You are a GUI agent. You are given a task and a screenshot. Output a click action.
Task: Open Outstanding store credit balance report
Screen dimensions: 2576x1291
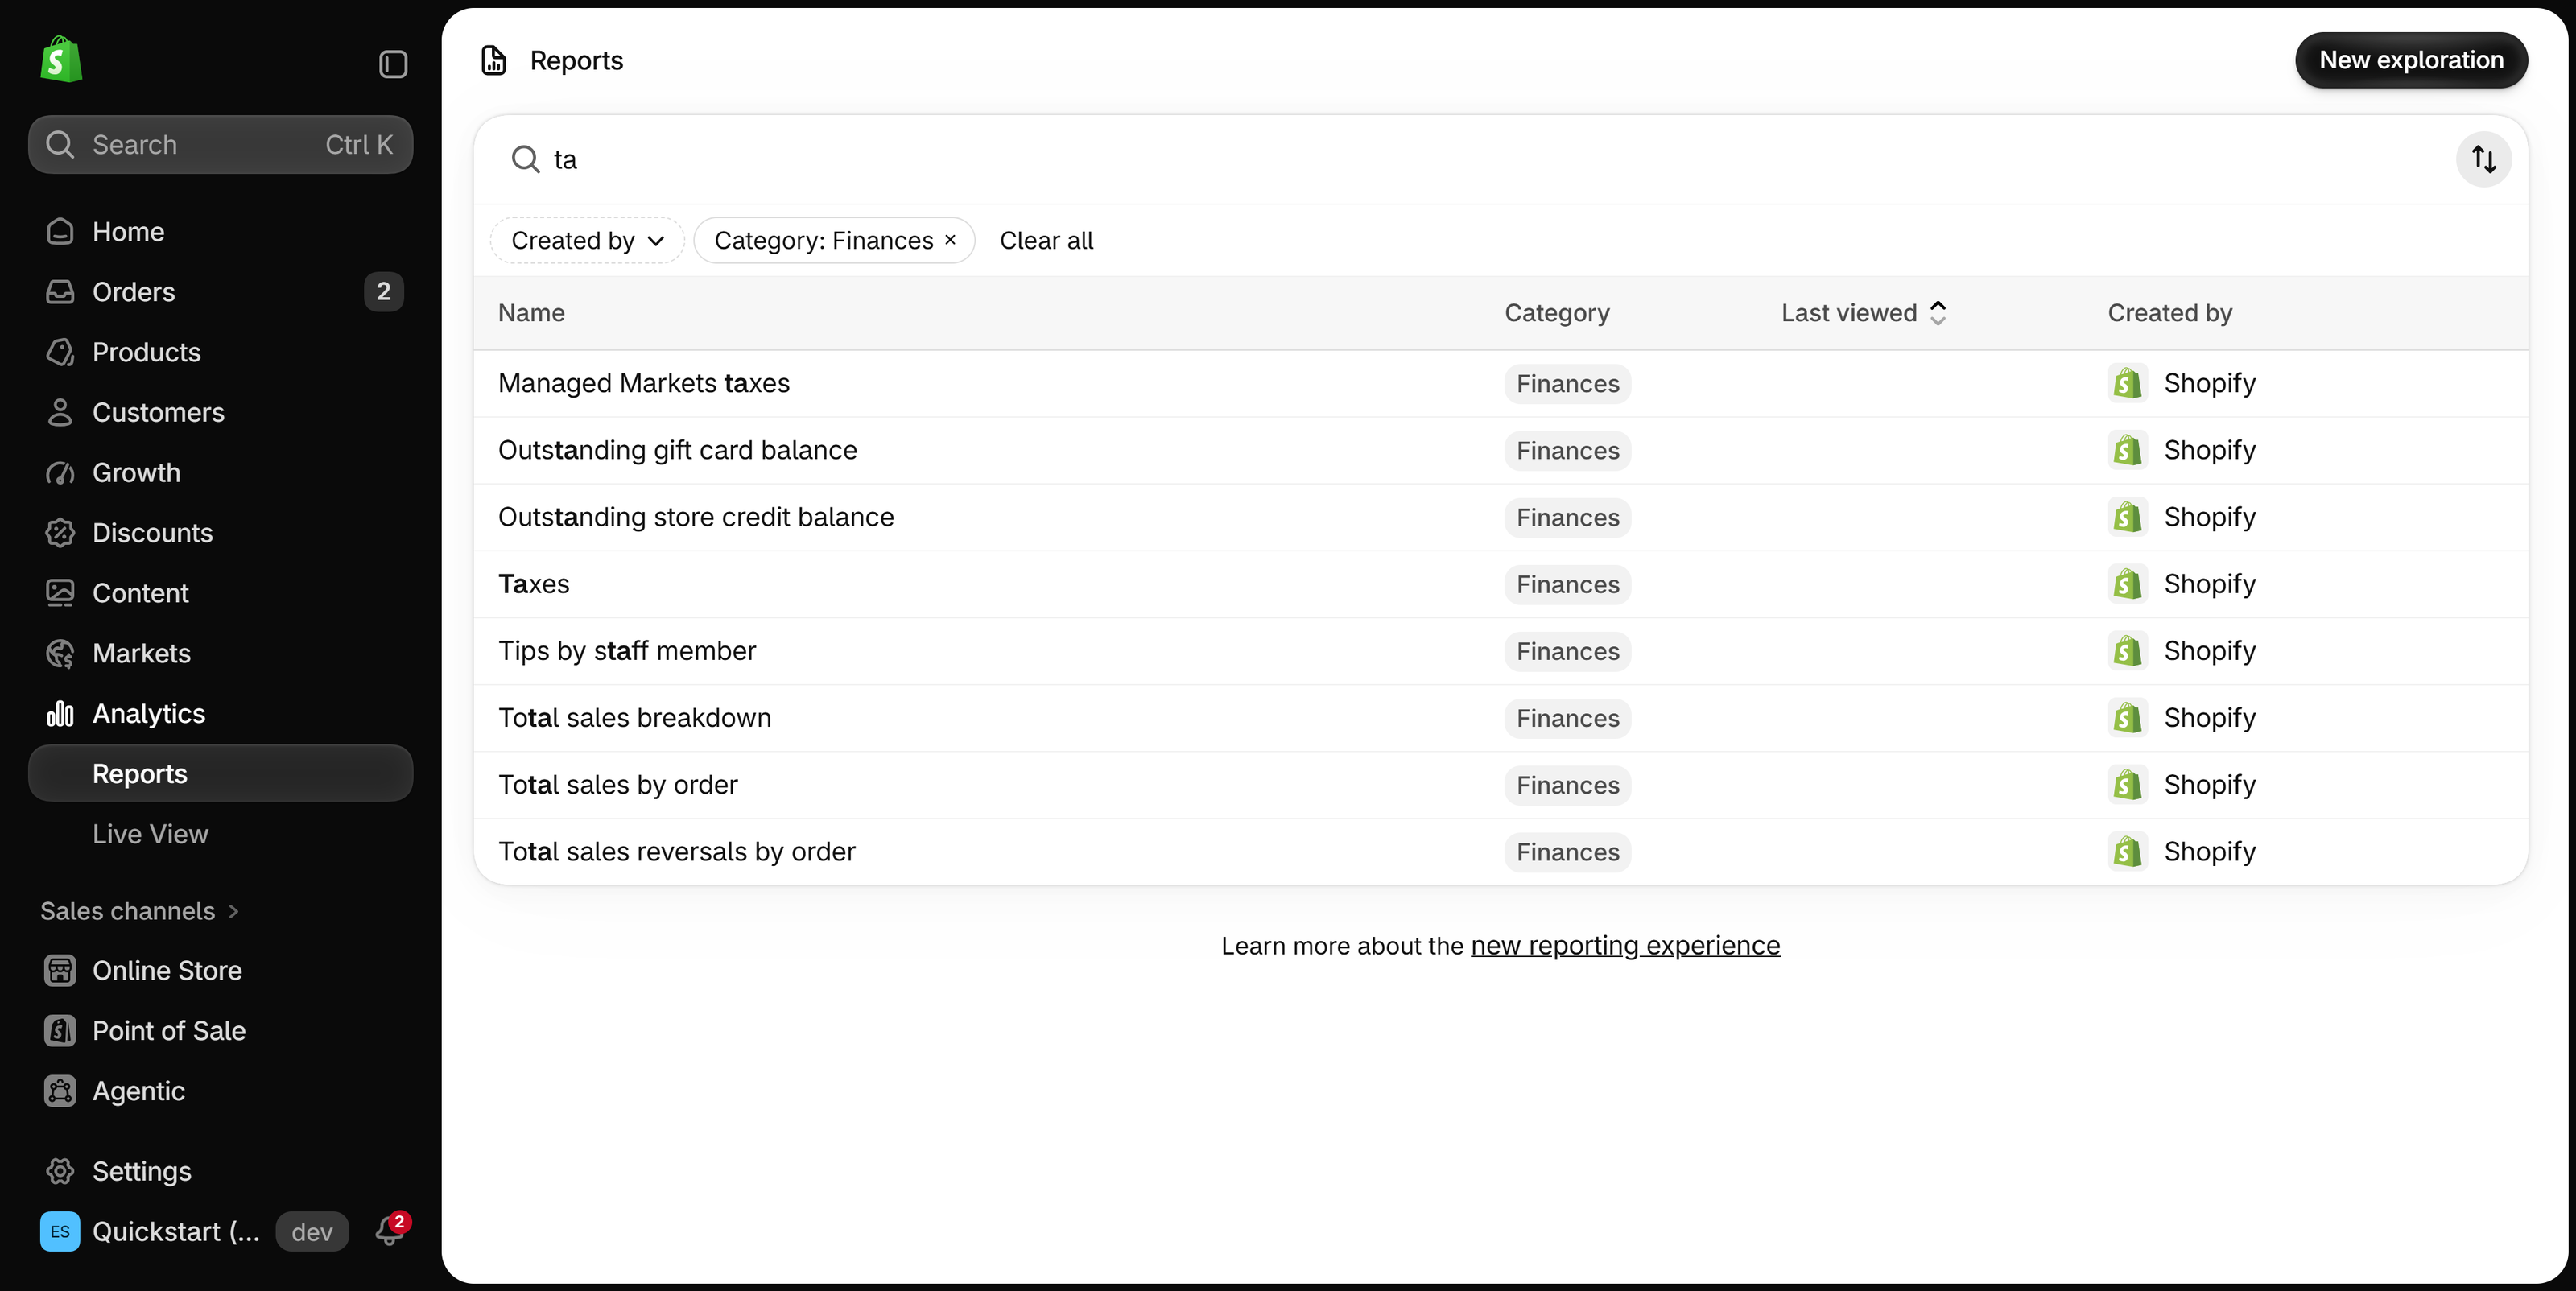point(1500,517)
